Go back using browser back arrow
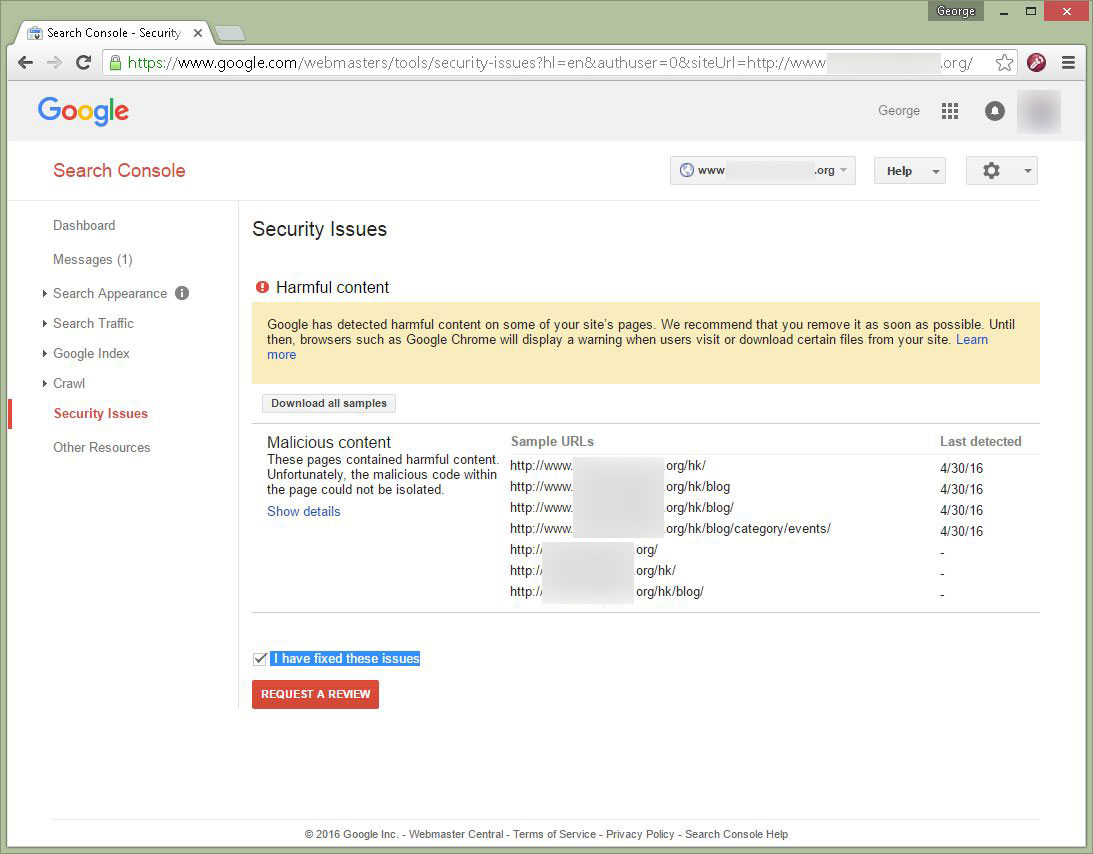Viewport: 1093px width, 854px height. [26, 63]
